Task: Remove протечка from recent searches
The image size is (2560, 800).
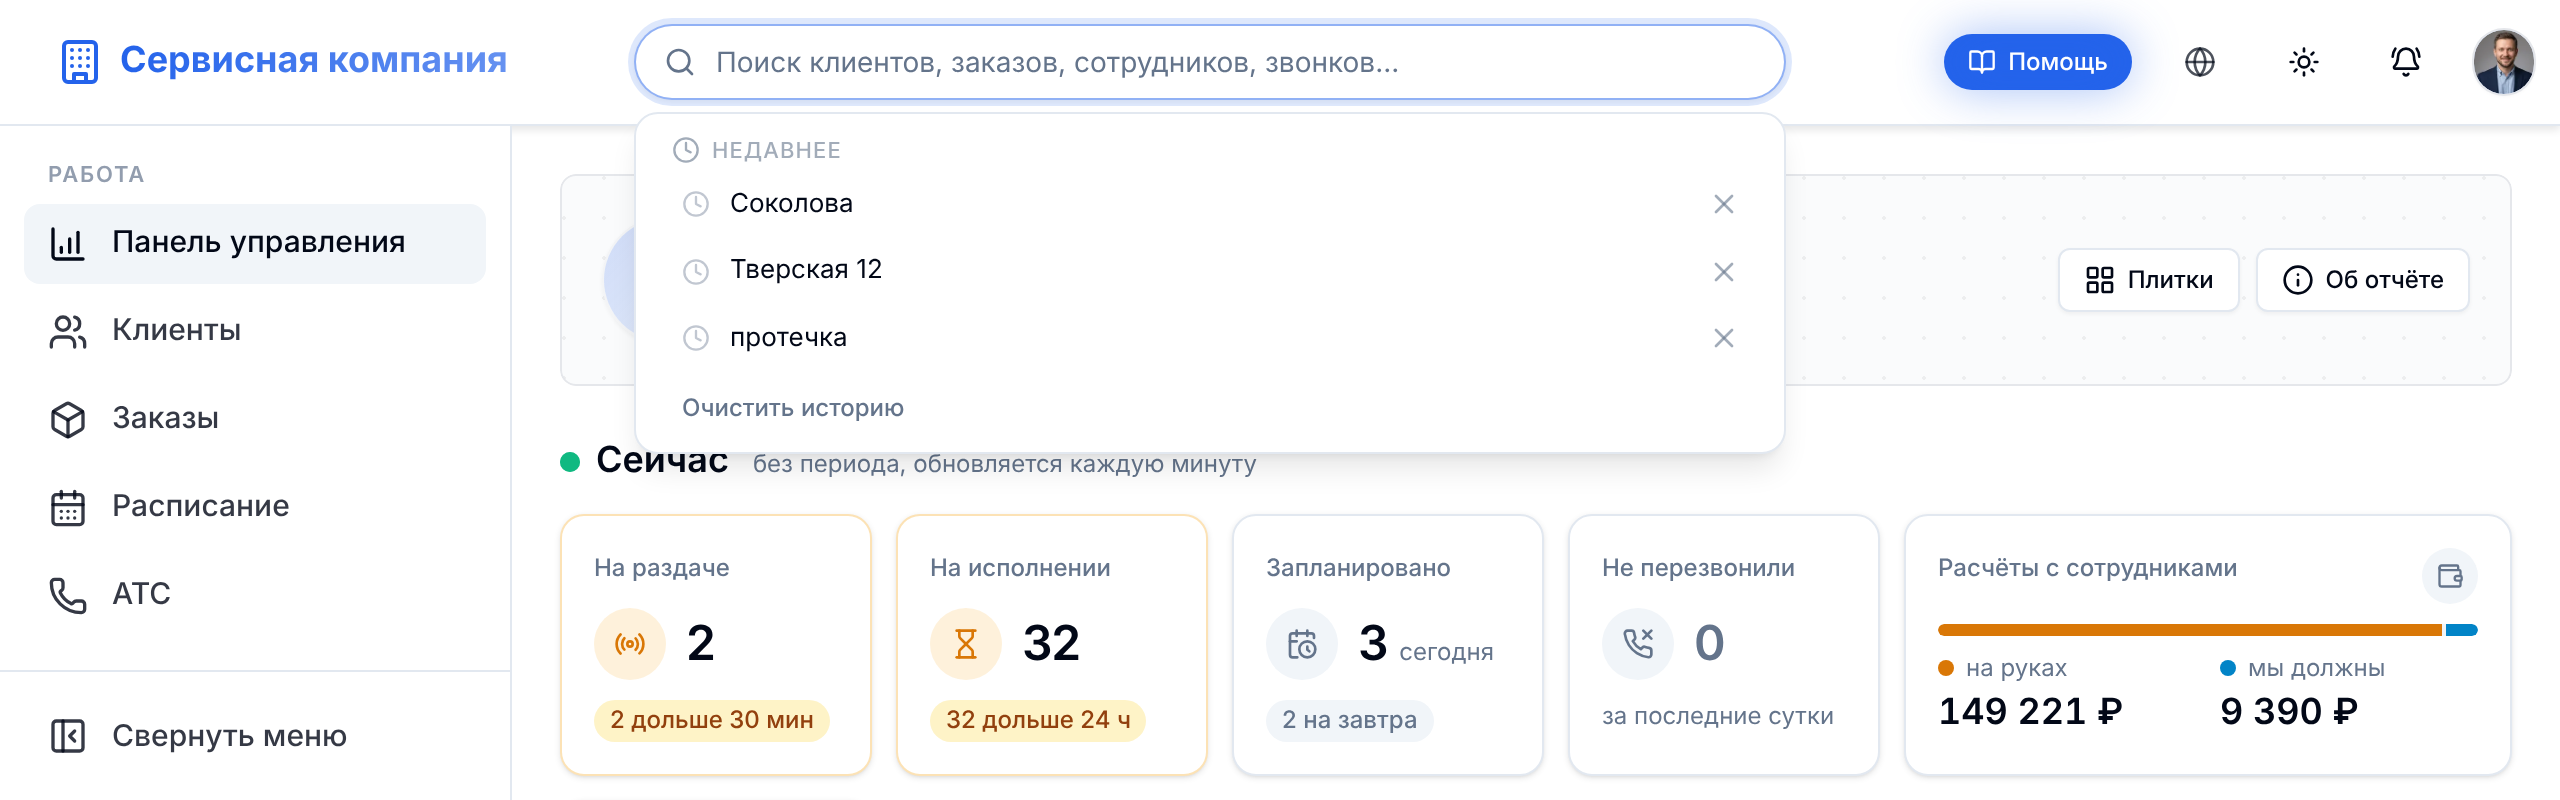Action: click(x=1724, y=338)
